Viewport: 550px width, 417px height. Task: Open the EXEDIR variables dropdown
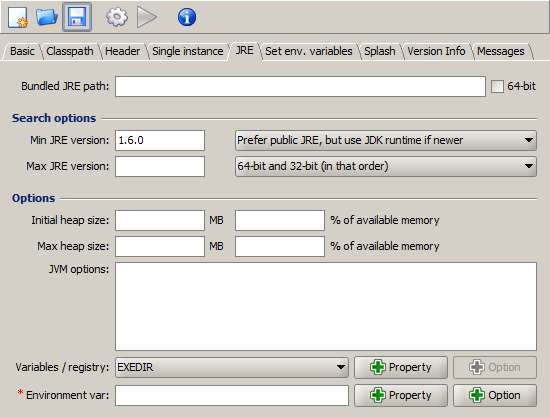232,367
